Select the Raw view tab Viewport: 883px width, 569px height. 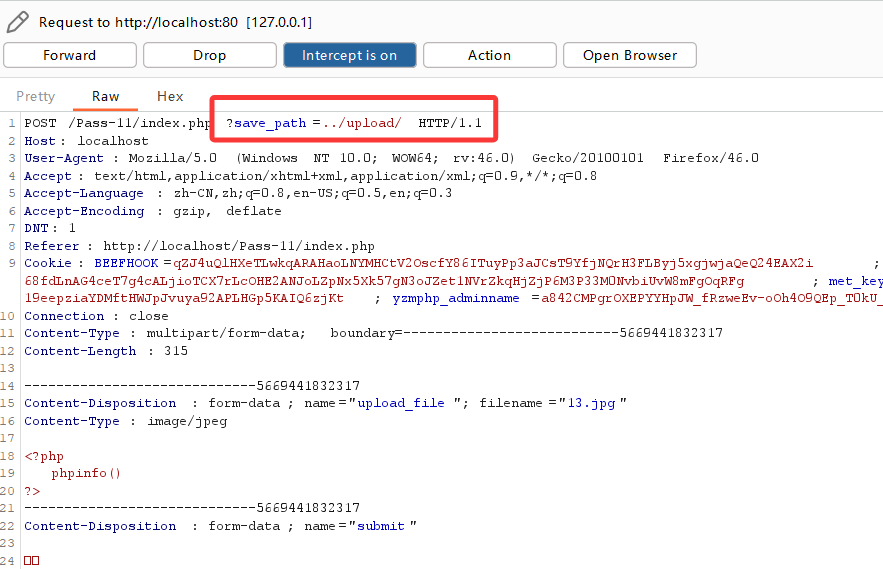(x=105, y=96)
